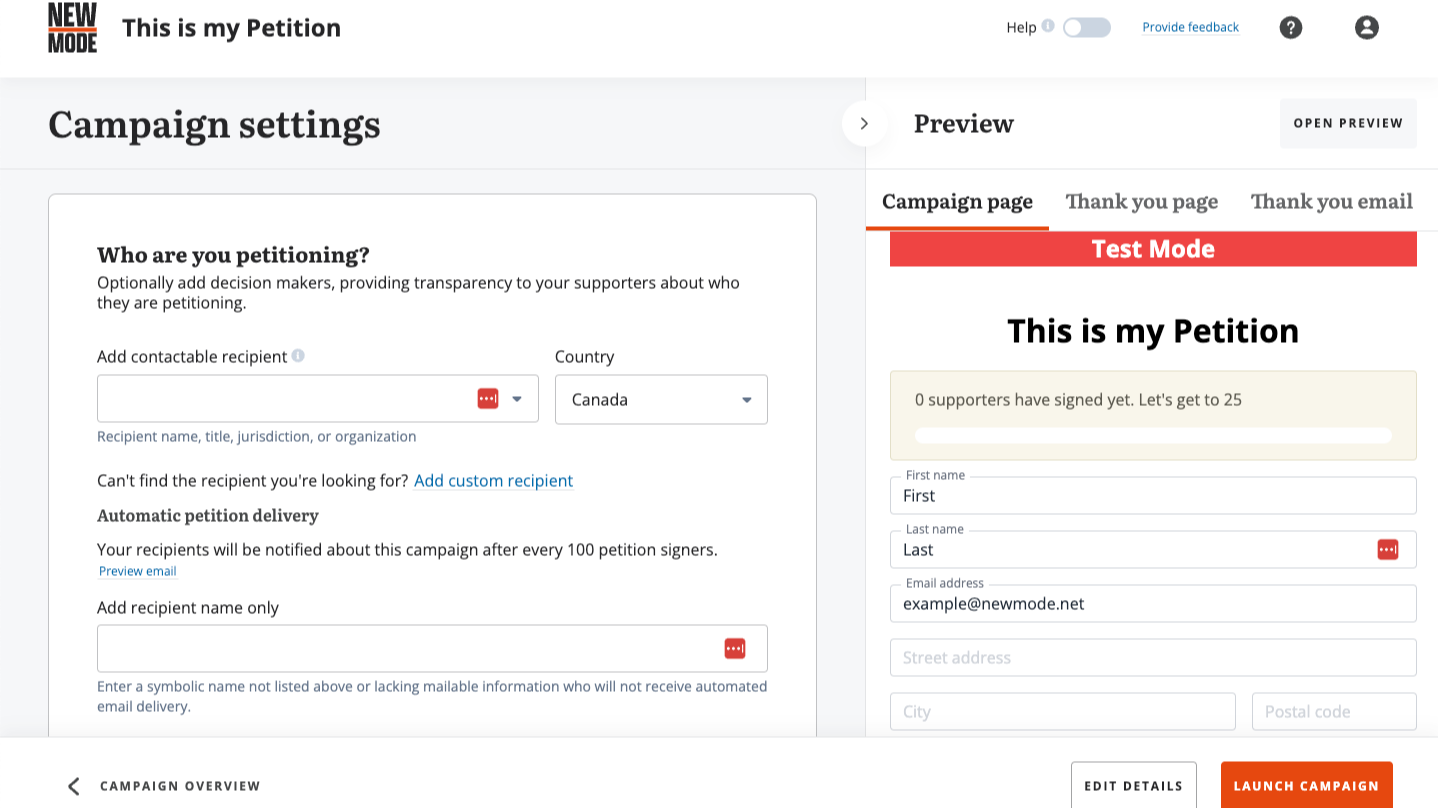Image resolution: width=1438 pixels, height=808 pixels.
Task: Click password manager icon in Last name field
Action: point(1388,549)
